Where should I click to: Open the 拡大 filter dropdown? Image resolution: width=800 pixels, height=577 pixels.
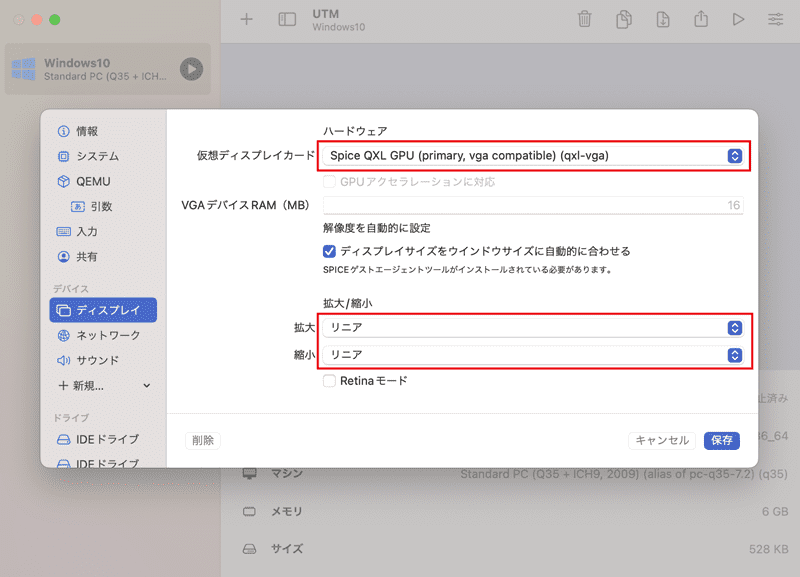click(x=533, y=328)
